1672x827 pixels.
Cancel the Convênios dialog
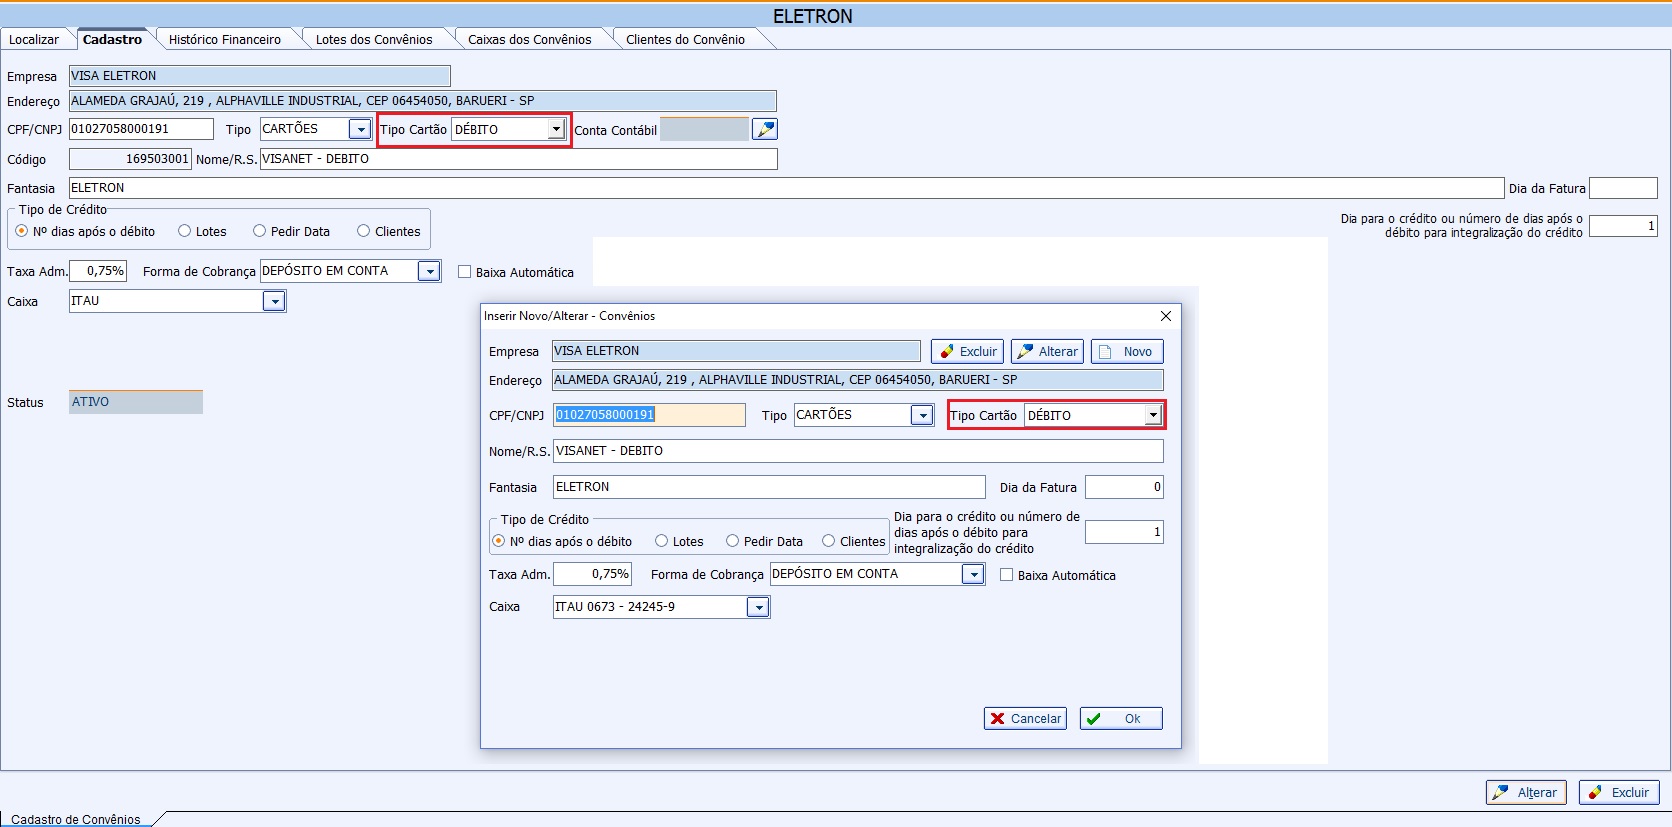[x=1025, y=718]
